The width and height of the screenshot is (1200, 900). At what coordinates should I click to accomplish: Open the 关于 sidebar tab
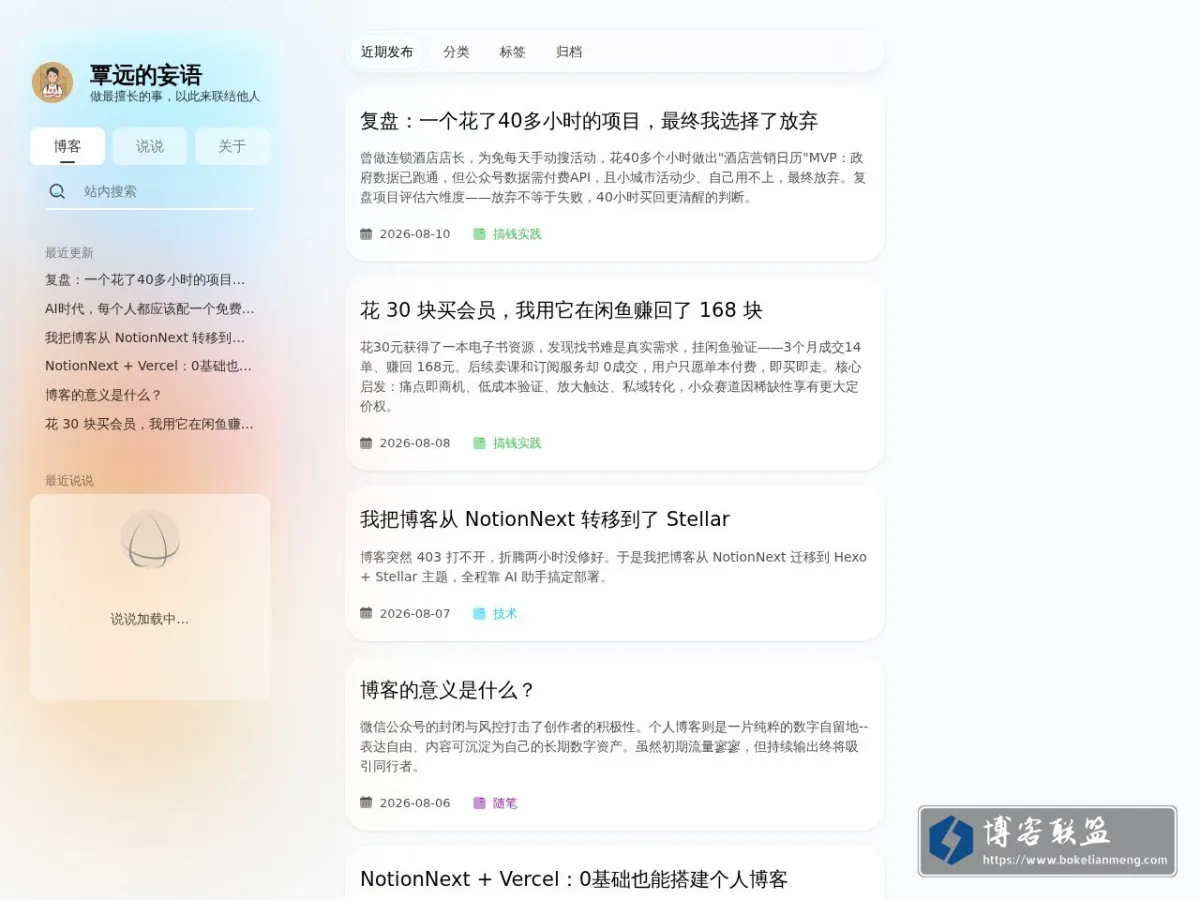pyautogui.click(x=232, y=146)
